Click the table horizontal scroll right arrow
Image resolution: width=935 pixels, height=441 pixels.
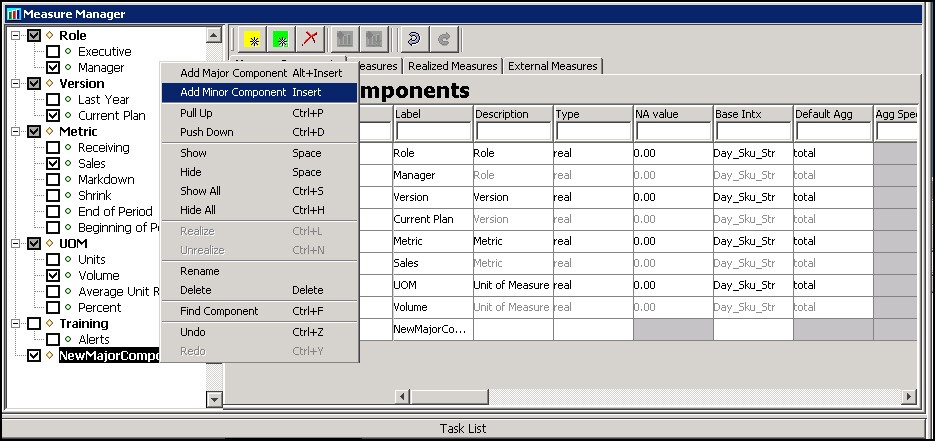click(x=909, y=396)
